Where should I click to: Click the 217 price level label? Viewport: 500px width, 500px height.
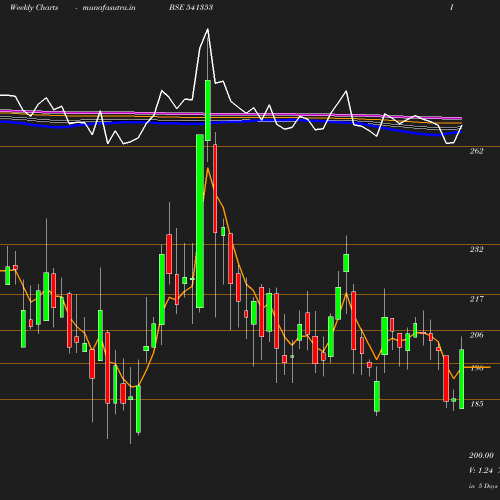click(x=476, y=299)
